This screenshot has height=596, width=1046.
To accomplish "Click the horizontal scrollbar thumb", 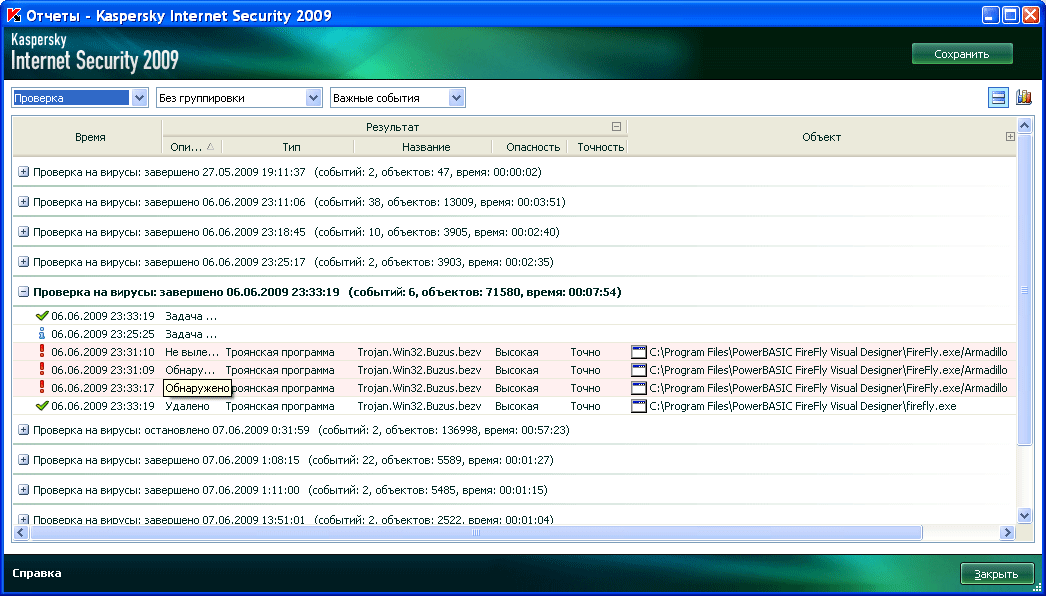I will point(476,533).
